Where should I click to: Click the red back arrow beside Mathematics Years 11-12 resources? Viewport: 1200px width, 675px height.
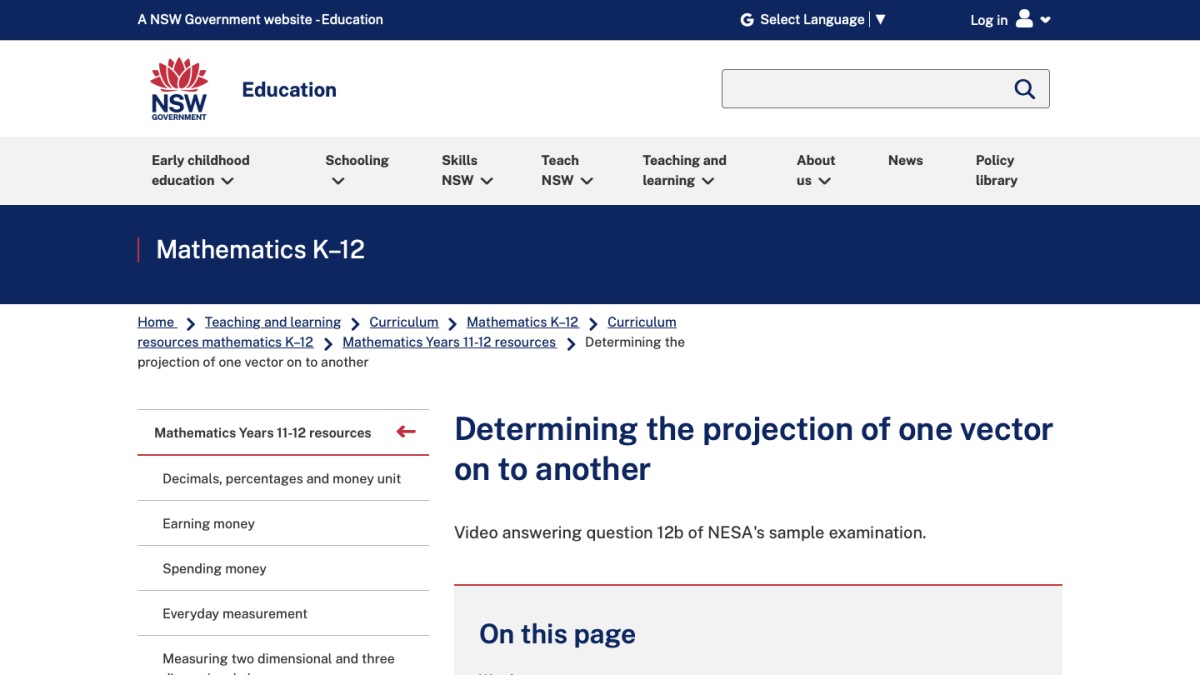click(x=406, y=431)
